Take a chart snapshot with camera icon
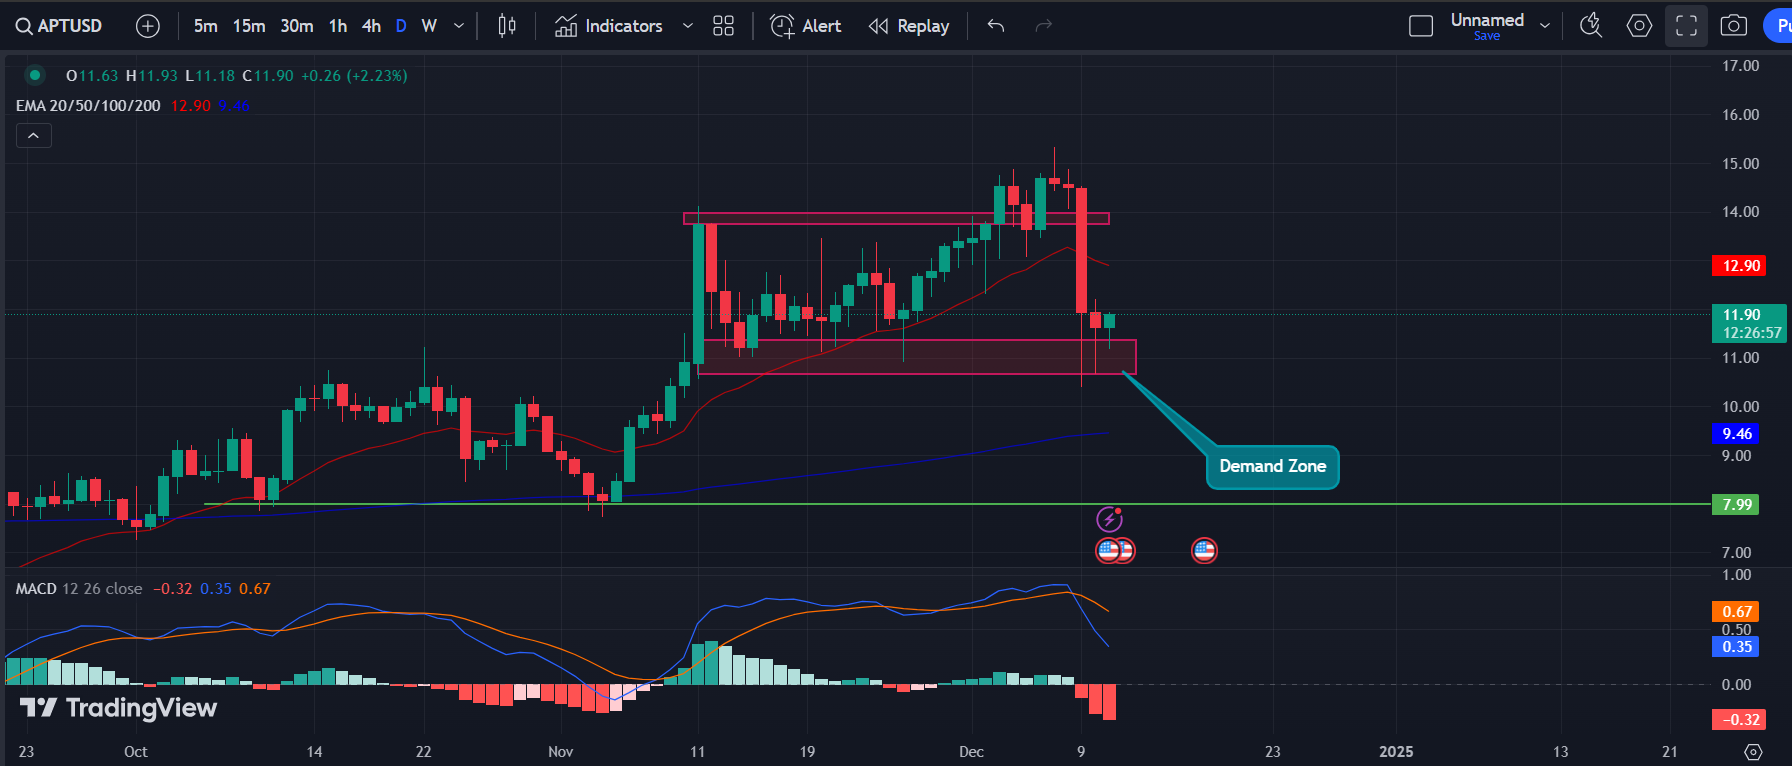This screenshot has width=1792, height=766. pos(1734,26)
